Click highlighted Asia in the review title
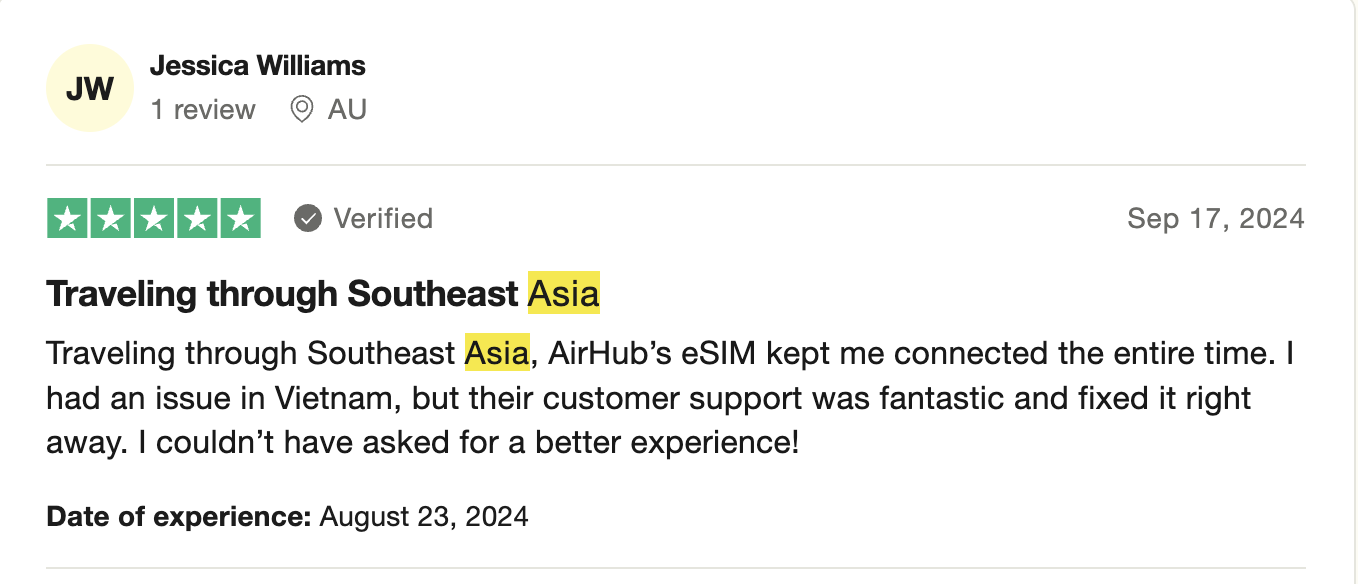 564,293
